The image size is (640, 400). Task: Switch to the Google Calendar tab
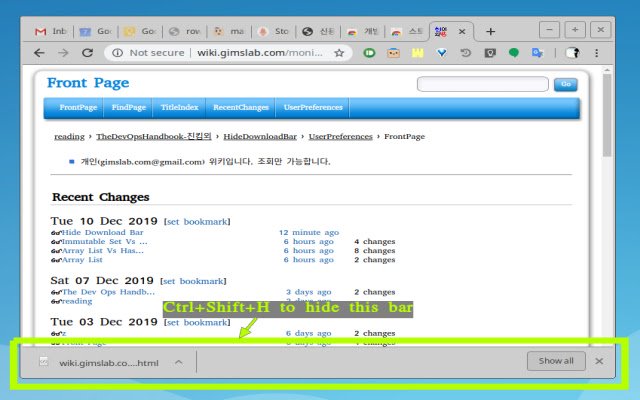[96, 31]
